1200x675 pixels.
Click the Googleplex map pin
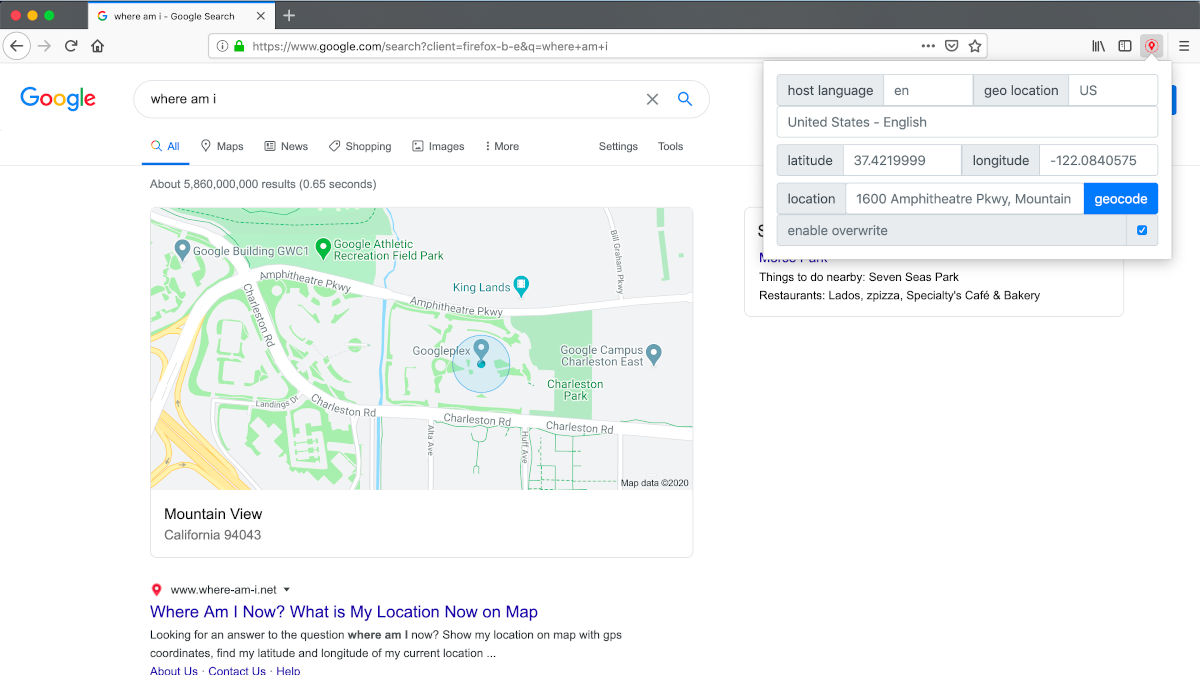coord(481,350)
